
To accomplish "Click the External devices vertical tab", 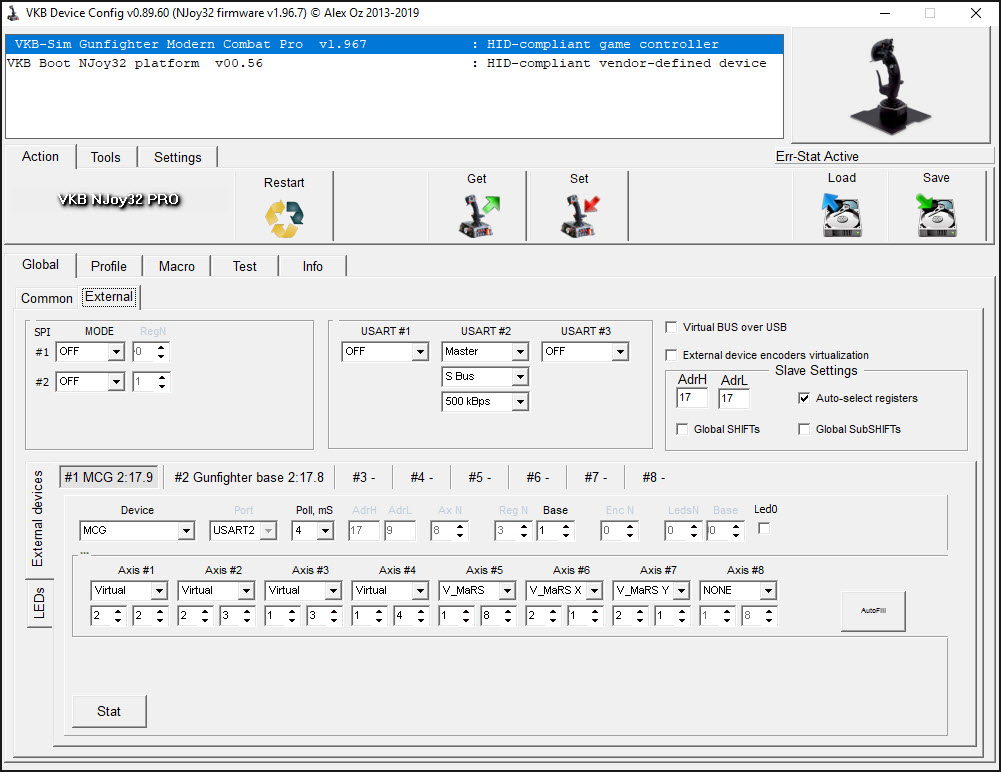I will (x=38, y=518).
